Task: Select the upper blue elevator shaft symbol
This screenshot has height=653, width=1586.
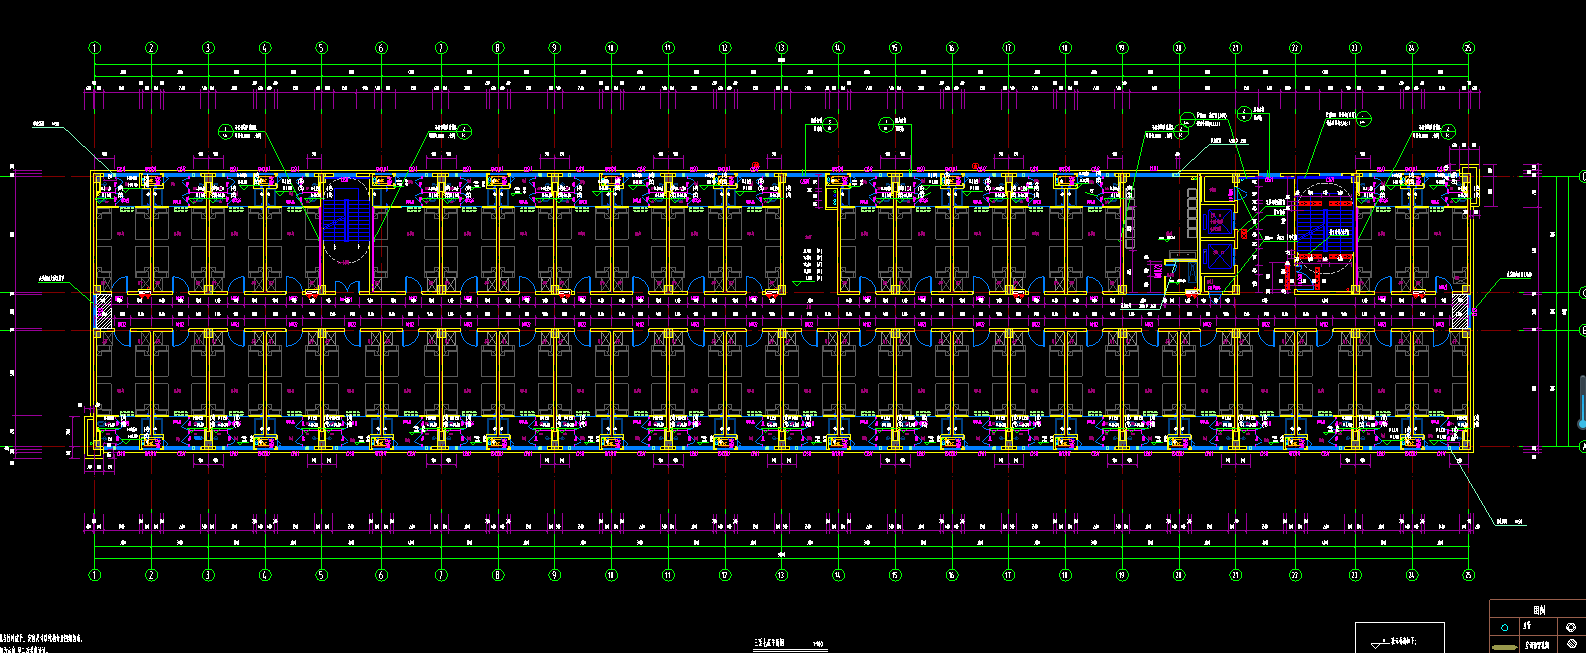Action: (x=1218, y=220)
